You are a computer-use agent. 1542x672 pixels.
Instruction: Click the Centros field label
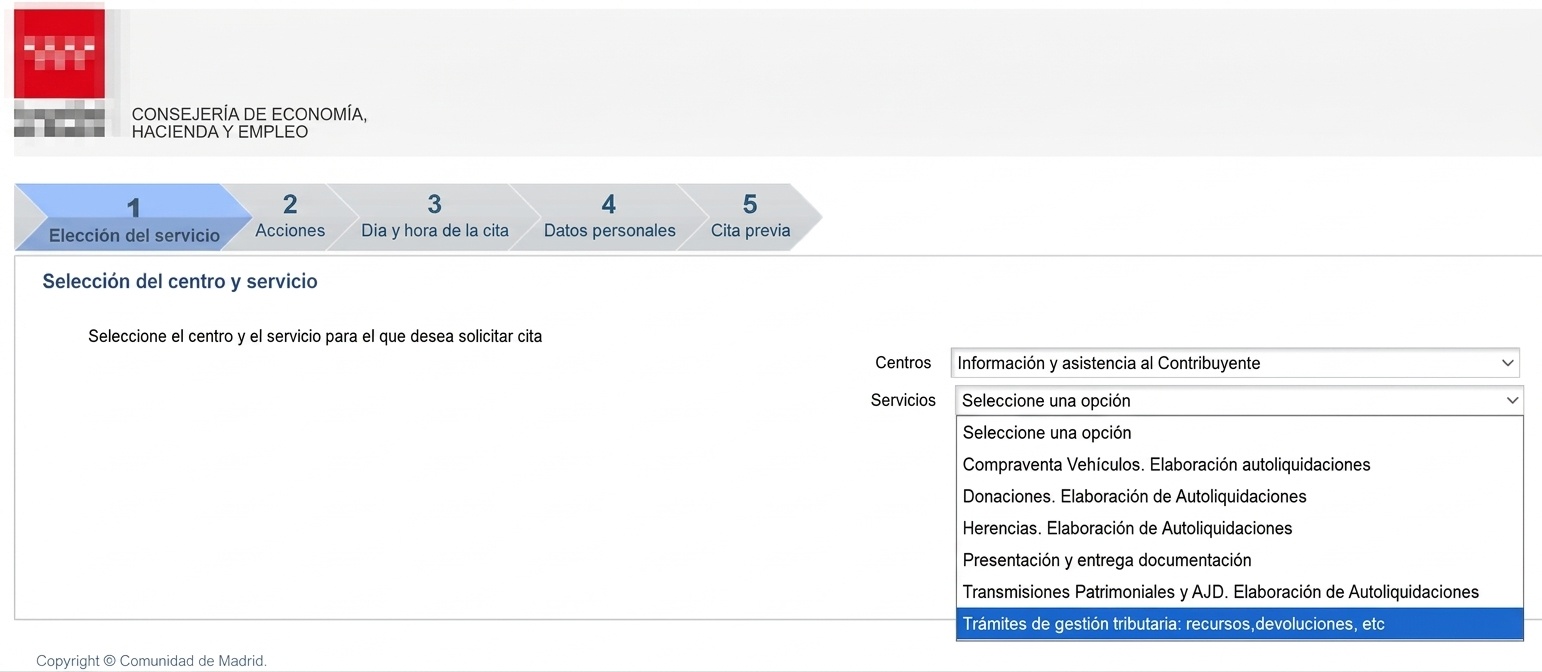(x=903, y=363)
